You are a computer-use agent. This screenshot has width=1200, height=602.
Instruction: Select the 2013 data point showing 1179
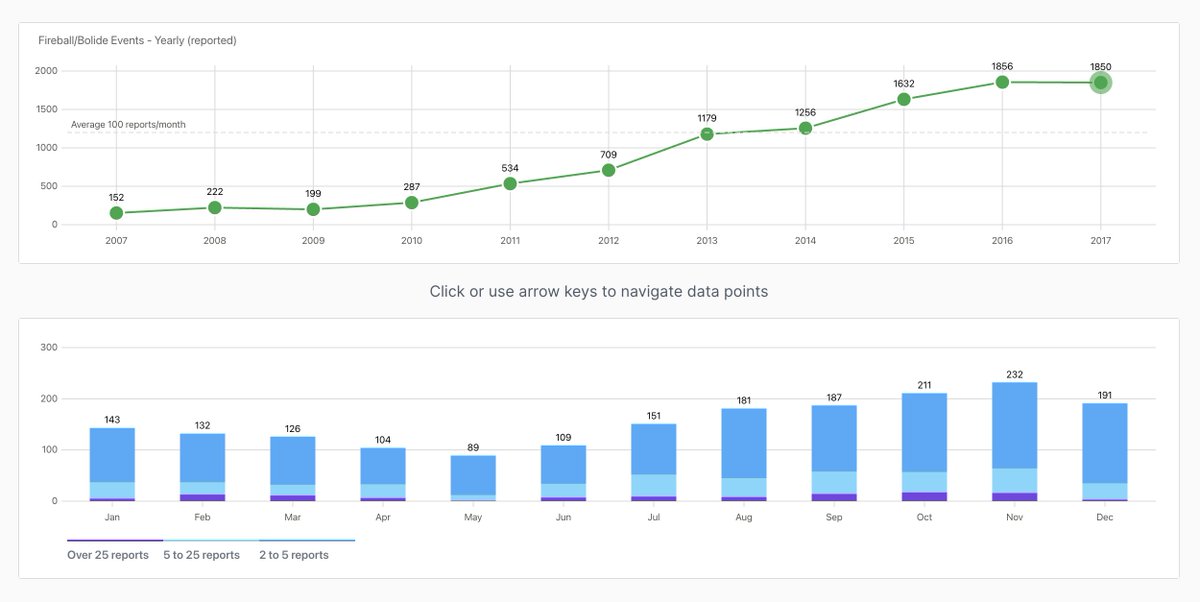[706, 134]
